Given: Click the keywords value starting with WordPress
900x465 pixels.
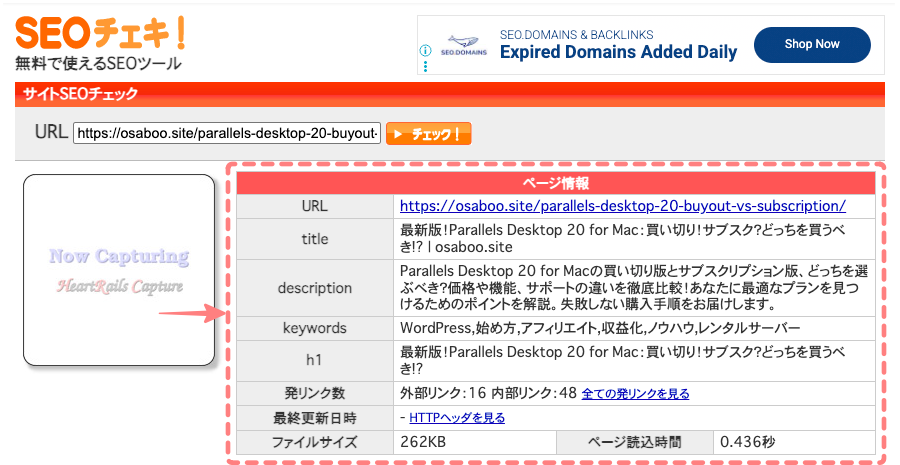Looking at the screenshot, I should coord(600,328).
